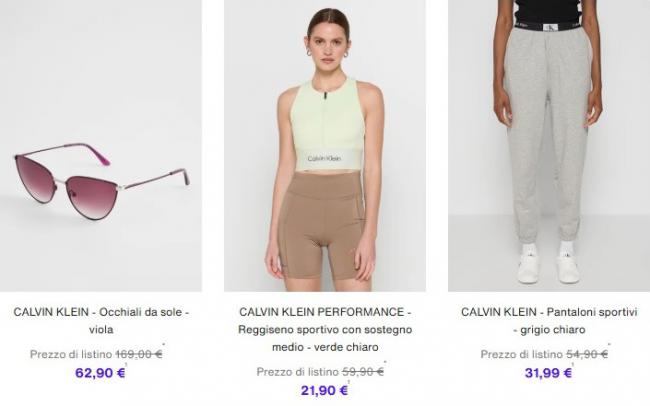Select the 'Pantaloni sportivi - grigio chiaro' title
Viewport: 650px width, 406px height.
point(549,321)
